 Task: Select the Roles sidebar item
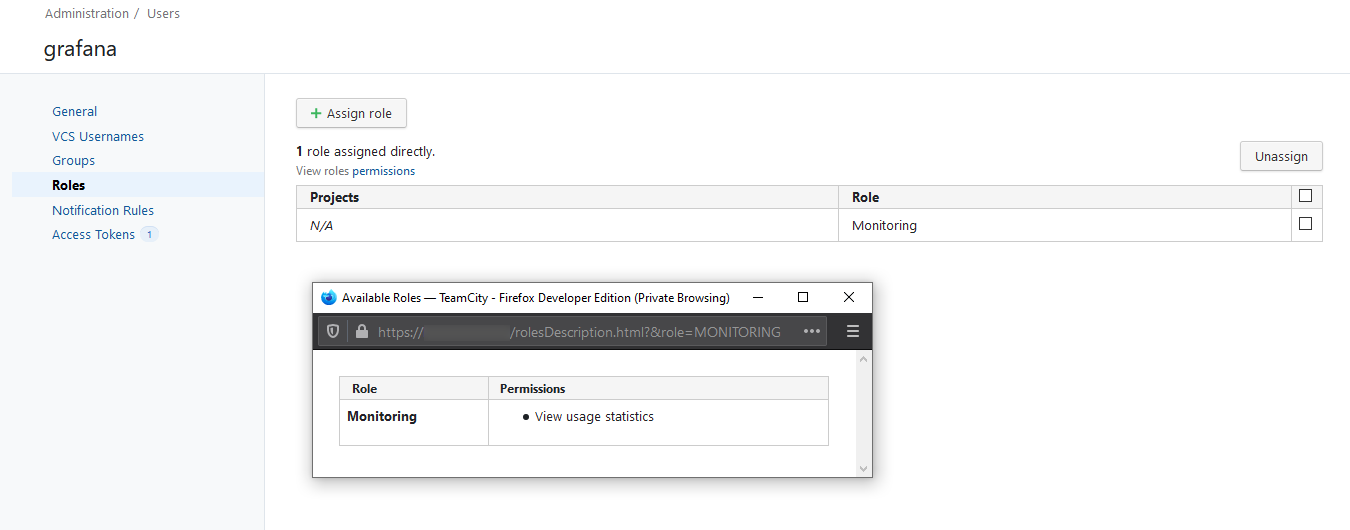click(x=138, y=185)
